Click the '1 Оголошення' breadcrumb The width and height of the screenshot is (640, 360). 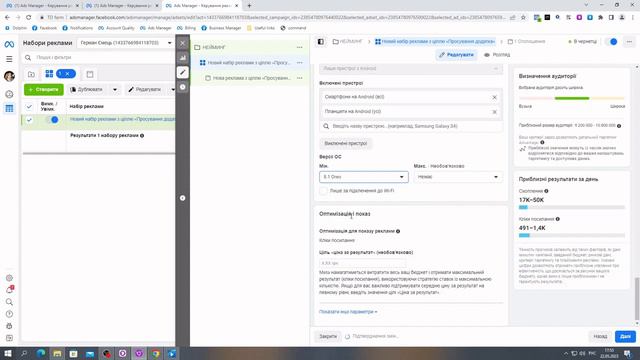tap(527, 42)
